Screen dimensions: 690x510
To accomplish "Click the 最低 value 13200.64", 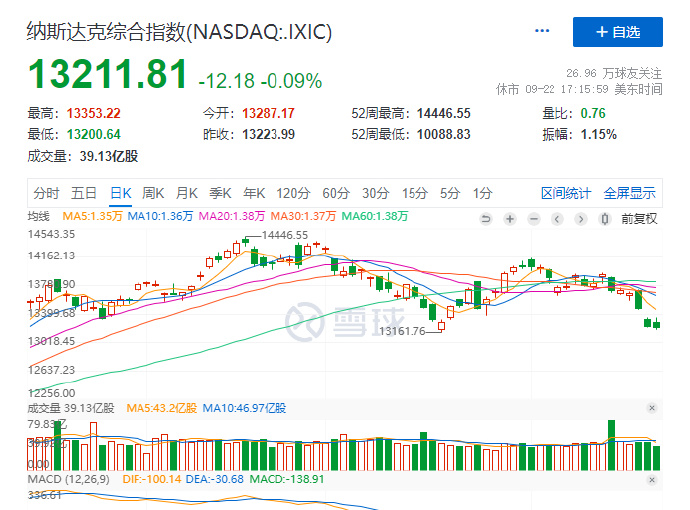I will coord(93,134).
